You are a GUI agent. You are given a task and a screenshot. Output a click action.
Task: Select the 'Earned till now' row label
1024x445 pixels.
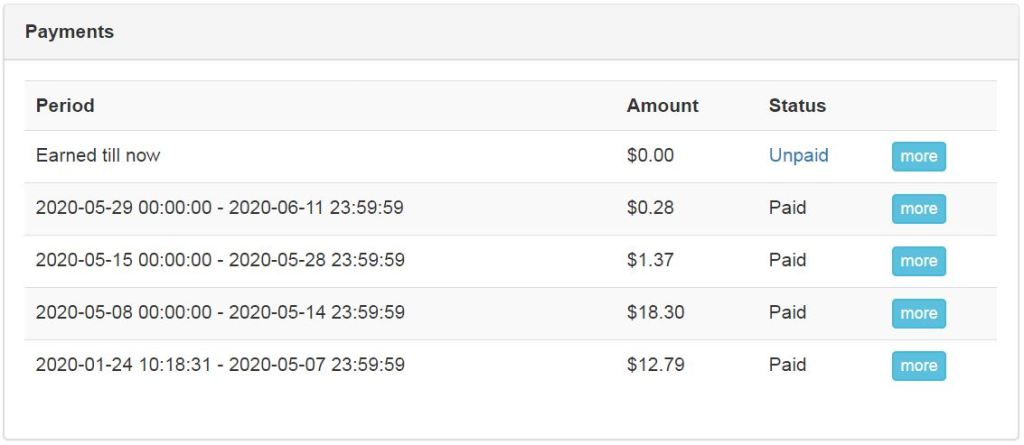[x=98, y=156]
